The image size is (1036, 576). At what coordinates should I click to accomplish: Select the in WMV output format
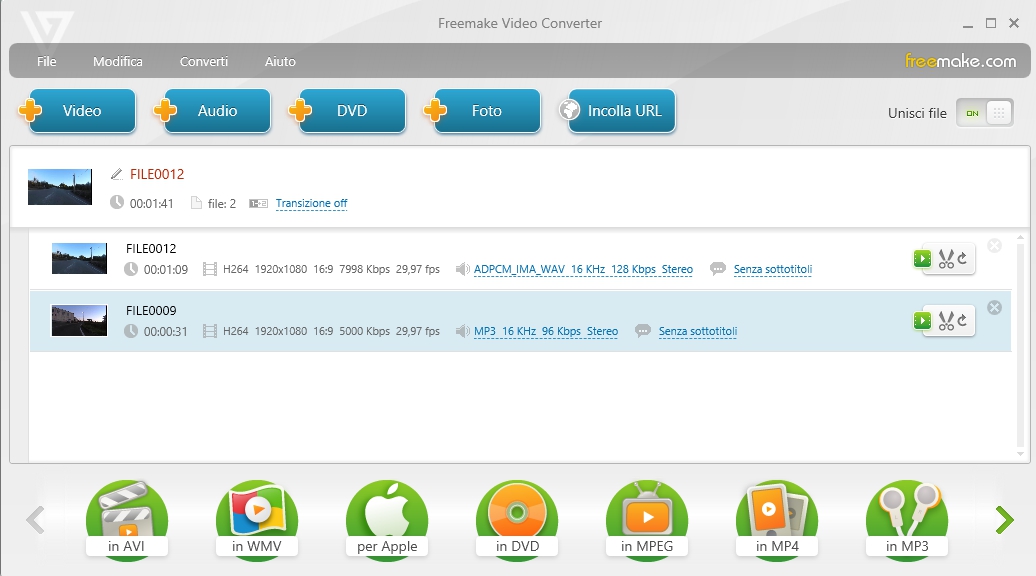(256, 520)
